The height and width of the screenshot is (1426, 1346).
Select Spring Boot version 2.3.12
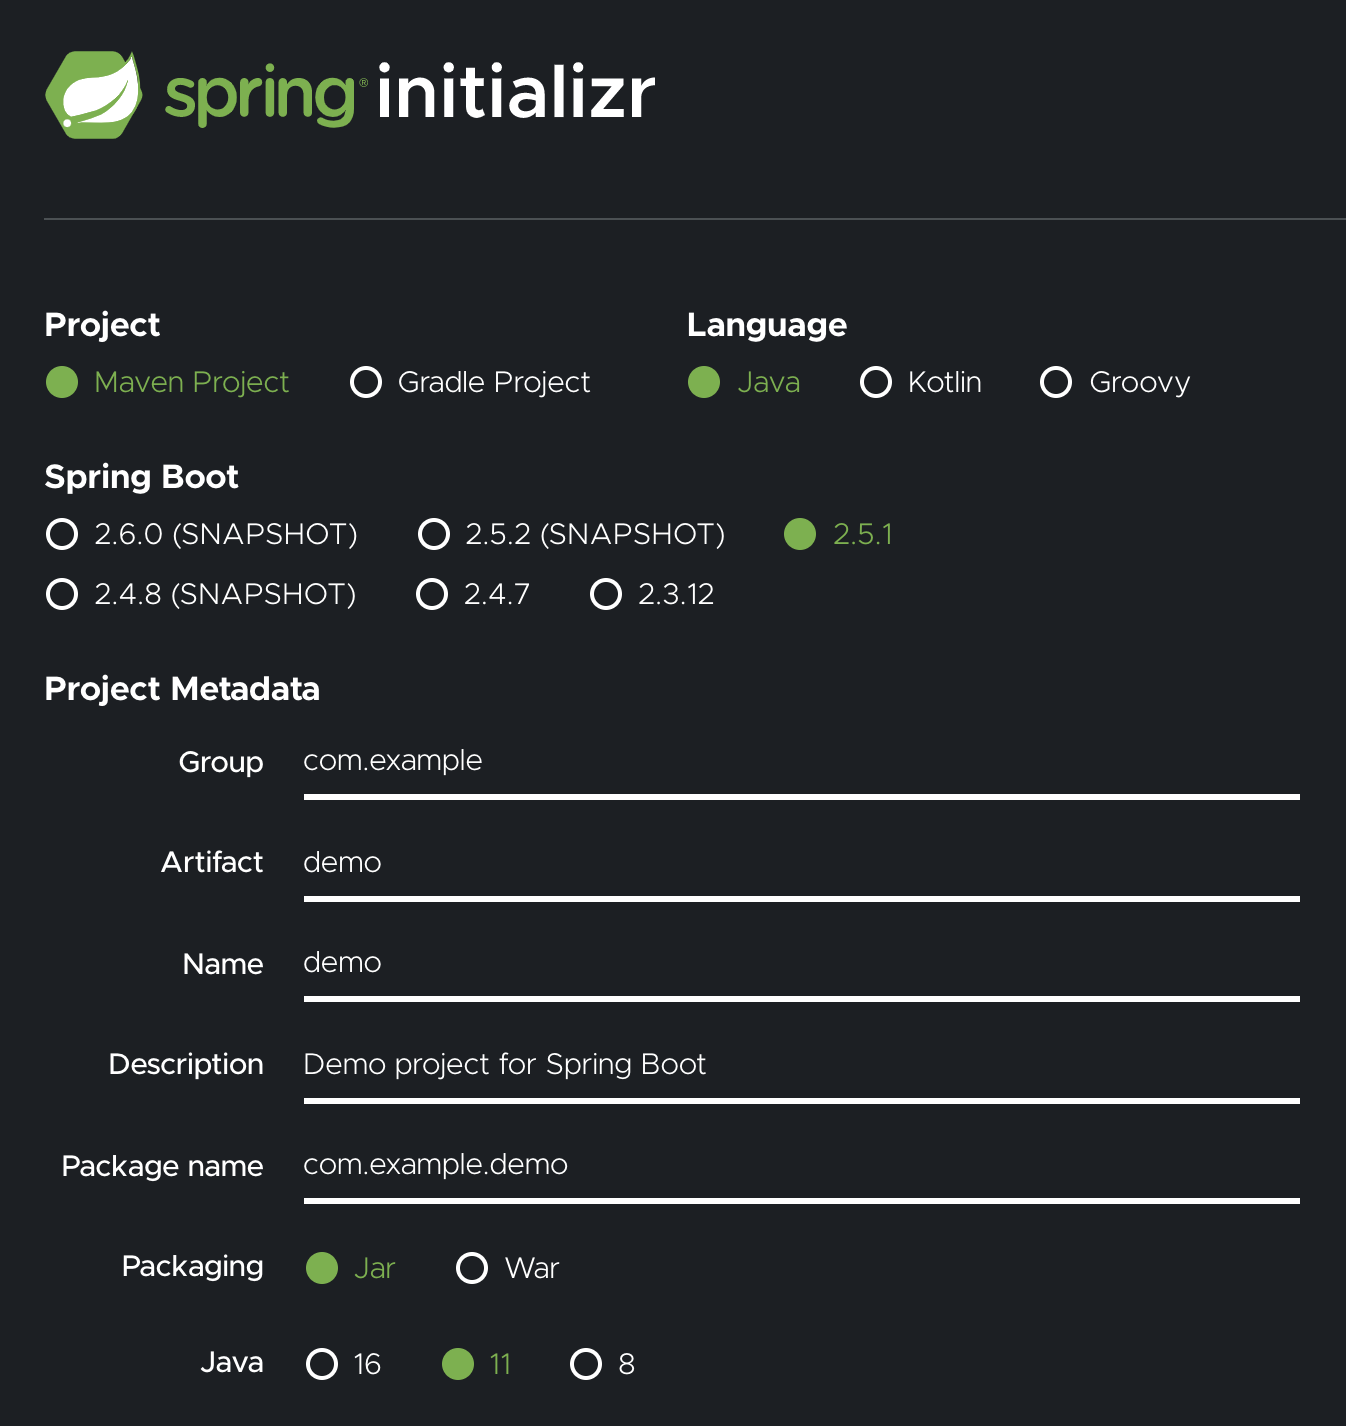606,594
